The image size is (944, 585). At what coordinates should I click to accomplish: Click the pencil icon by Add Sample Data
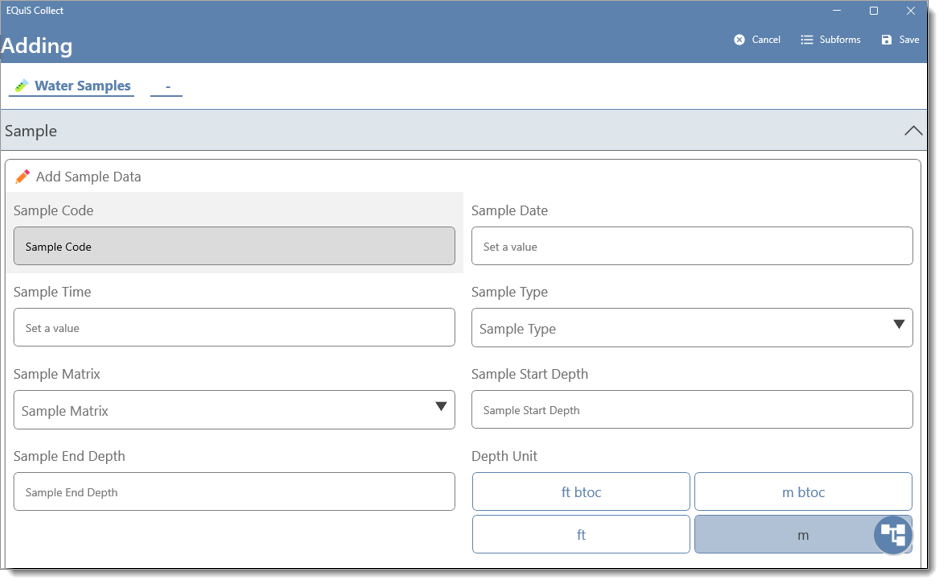click(x=22, y=176)
